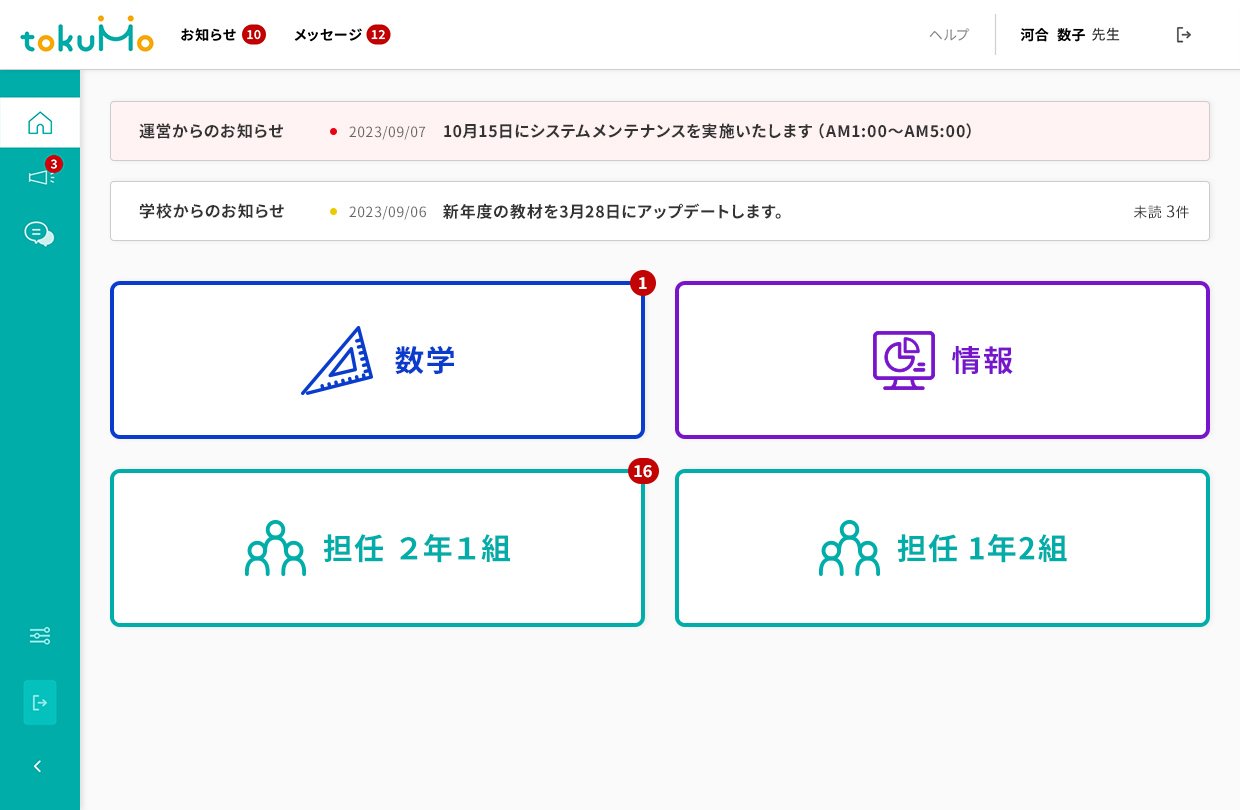Screen dimensions: 1240x810
Task: Click the megaphone announcements icon with badge 3
Action: click(40, 178)
